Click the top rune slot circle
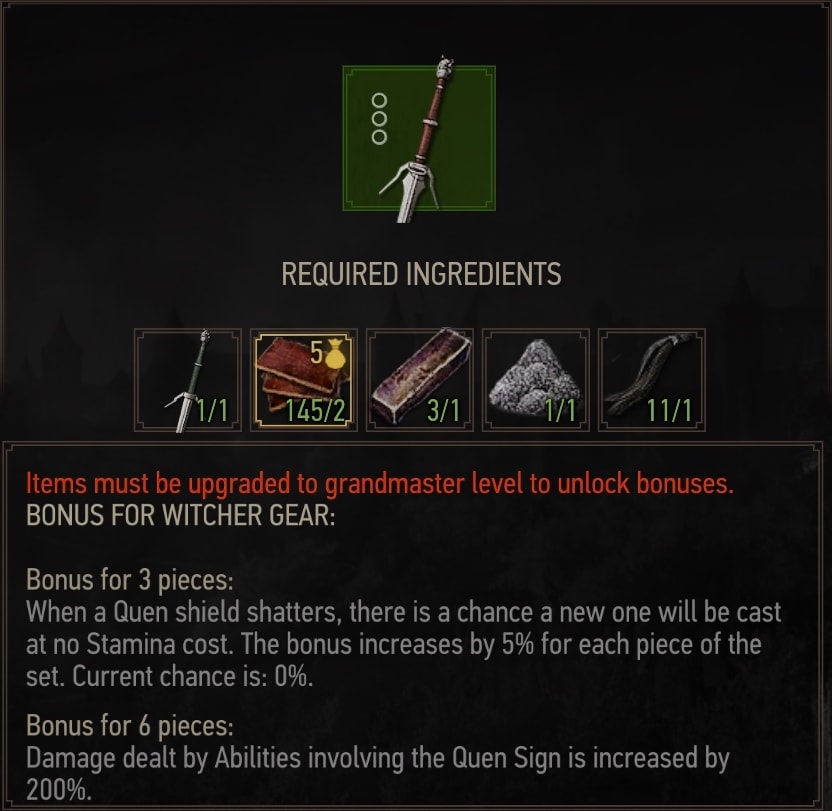 pyautogui.click(x=379, y=100)
